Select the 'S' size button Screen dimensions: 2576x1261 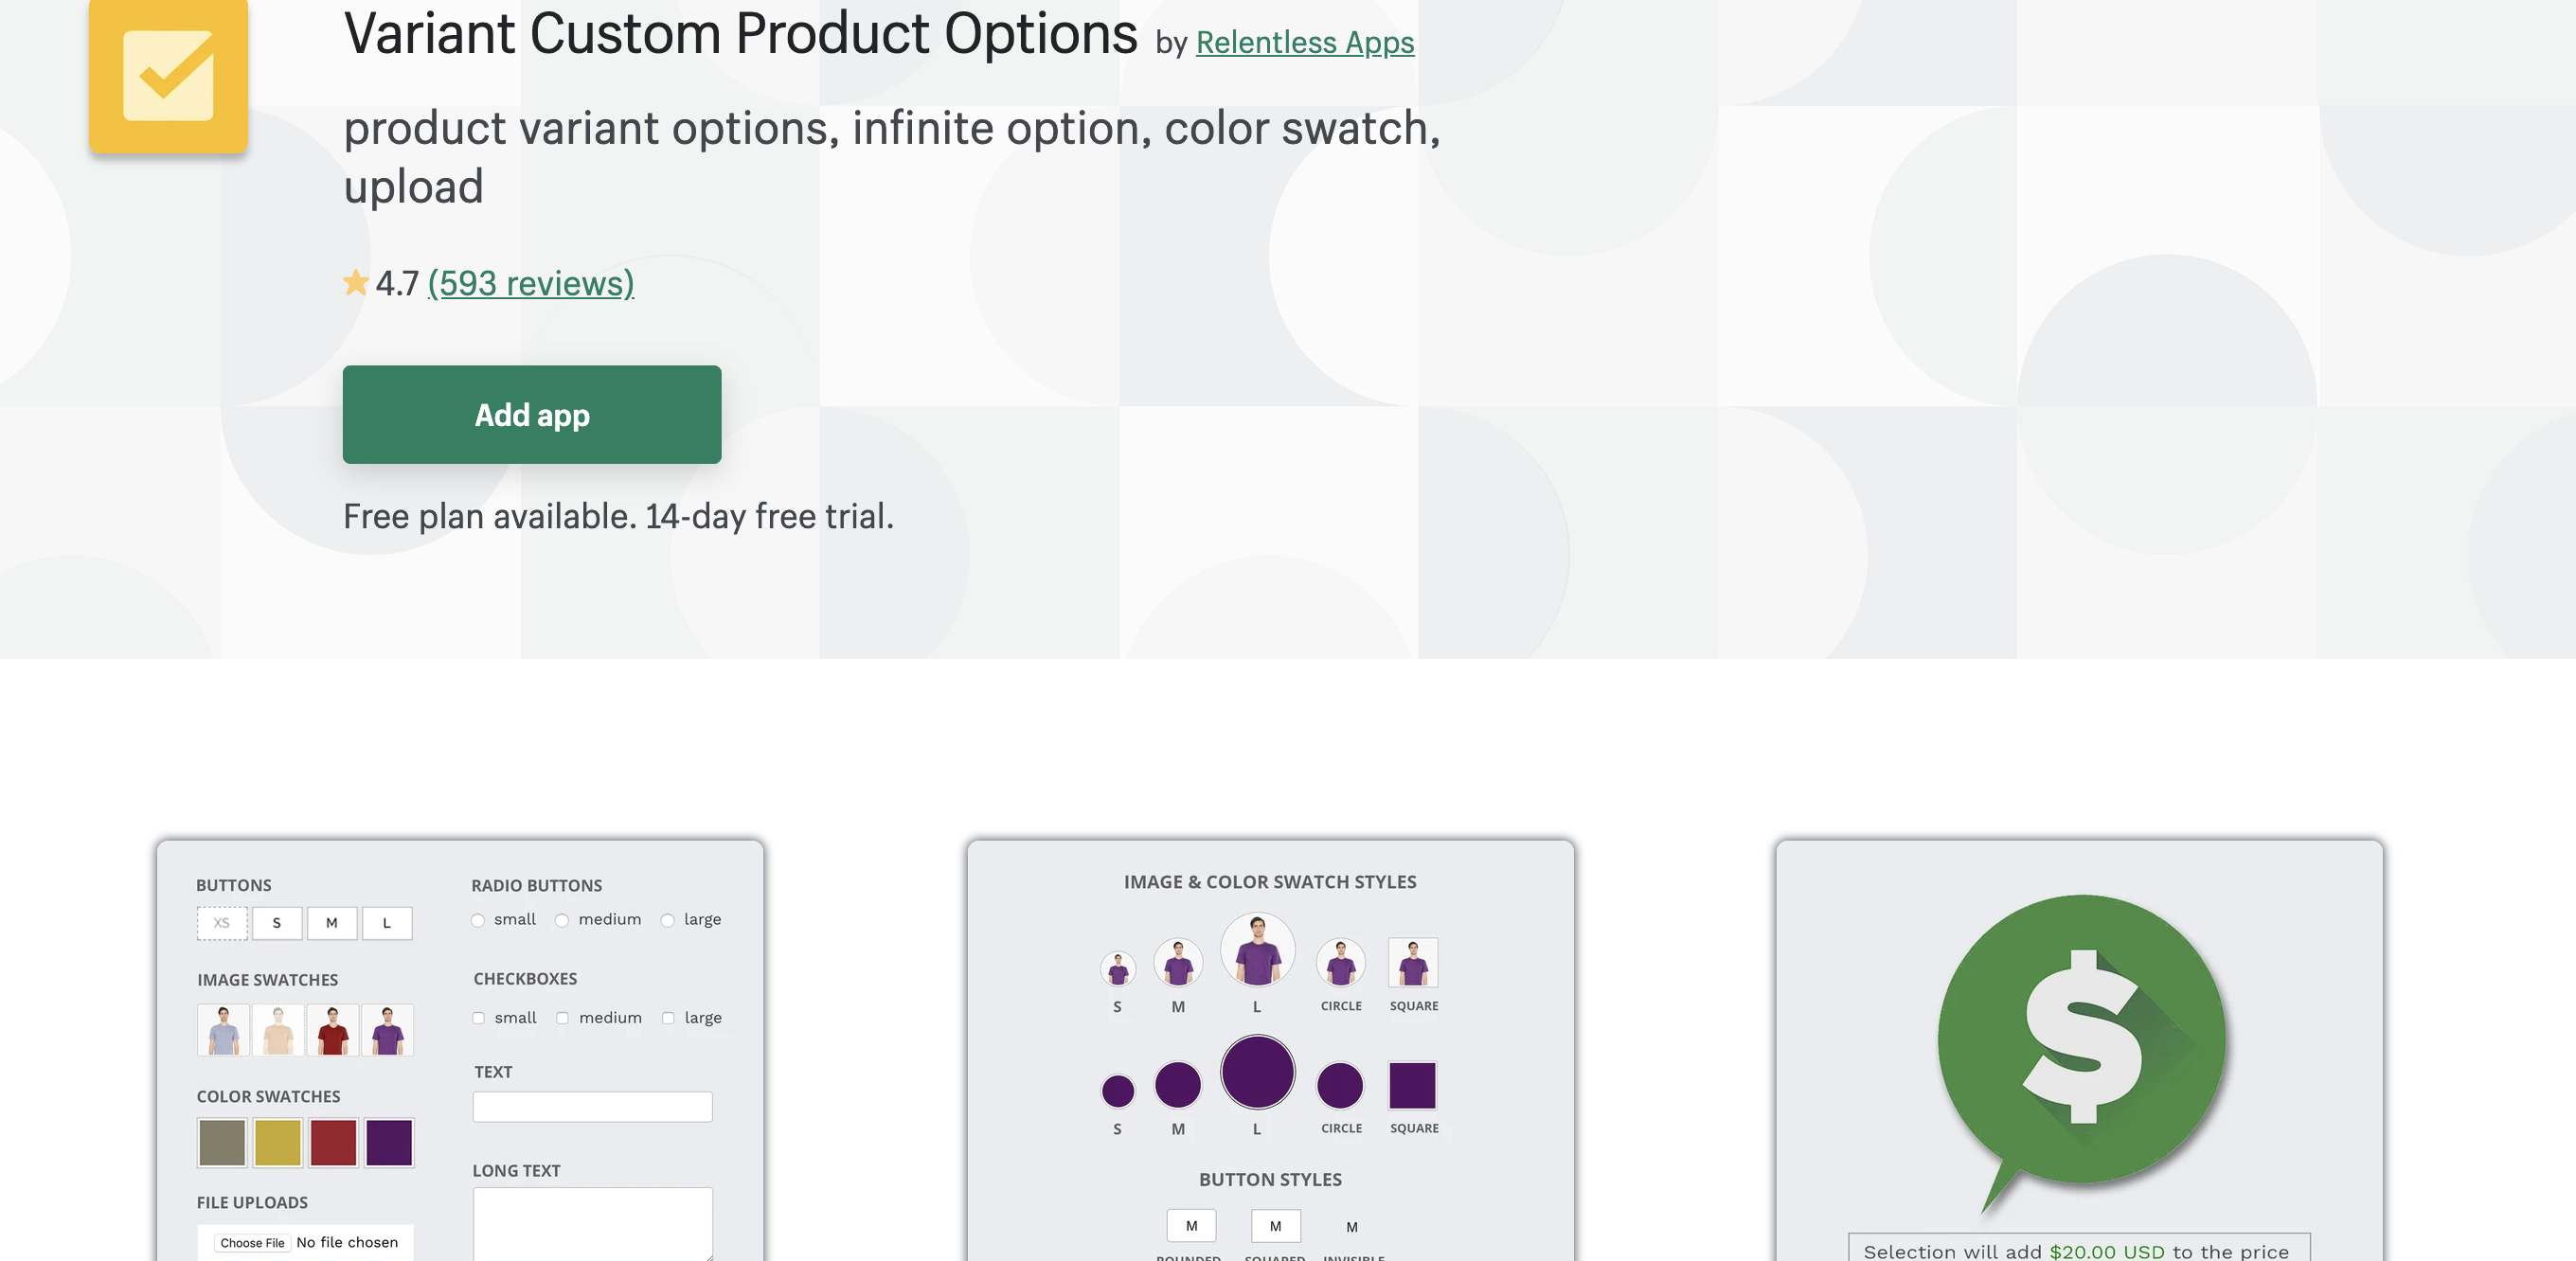click(277, 923)
